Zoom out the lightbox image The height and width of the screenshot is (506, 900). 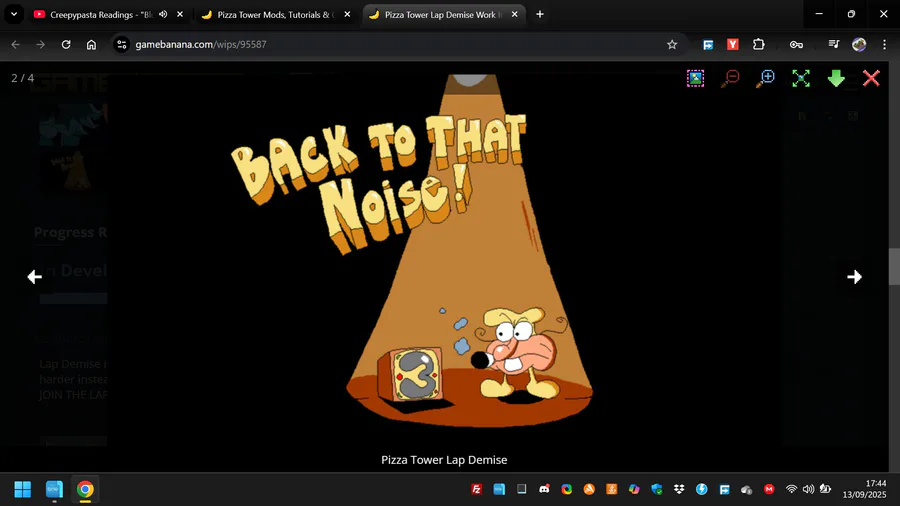click(x=730, y=78)
